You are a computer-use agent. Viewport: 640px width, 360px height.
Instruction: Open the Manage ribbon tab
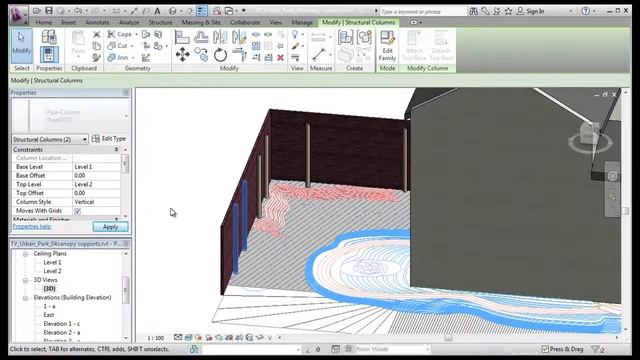point(302,22)
